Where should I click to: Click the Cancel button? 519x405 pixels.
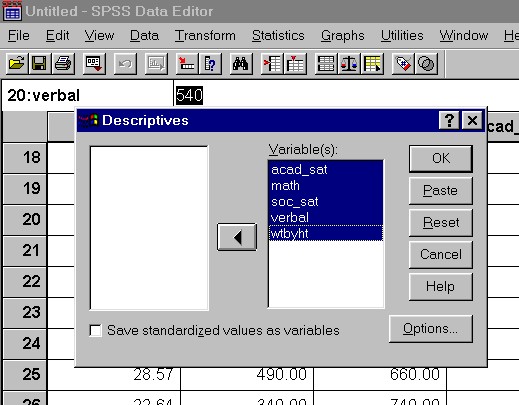pos(441,254)
